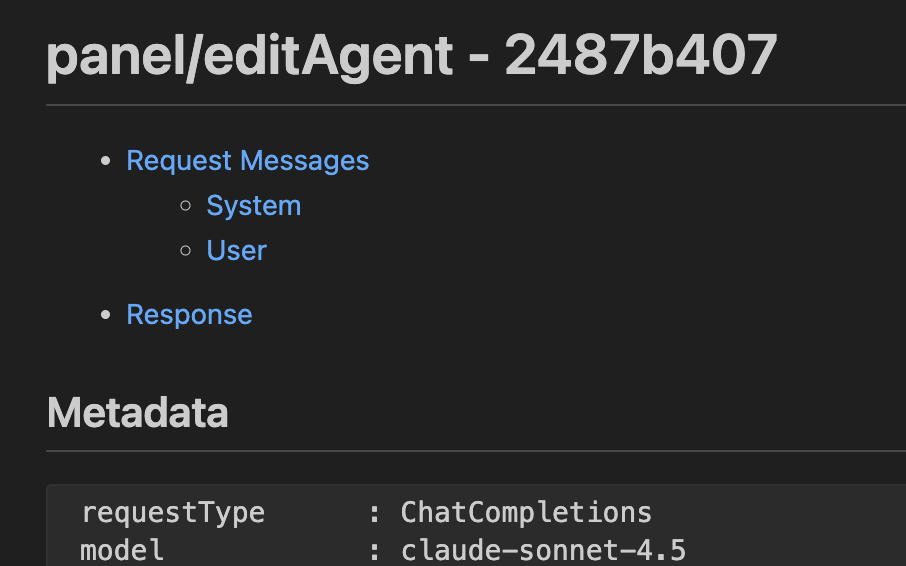This screenshot has width=906, height=566.
Task: Click the colon after requestType
Action: (x=374, y=514)
